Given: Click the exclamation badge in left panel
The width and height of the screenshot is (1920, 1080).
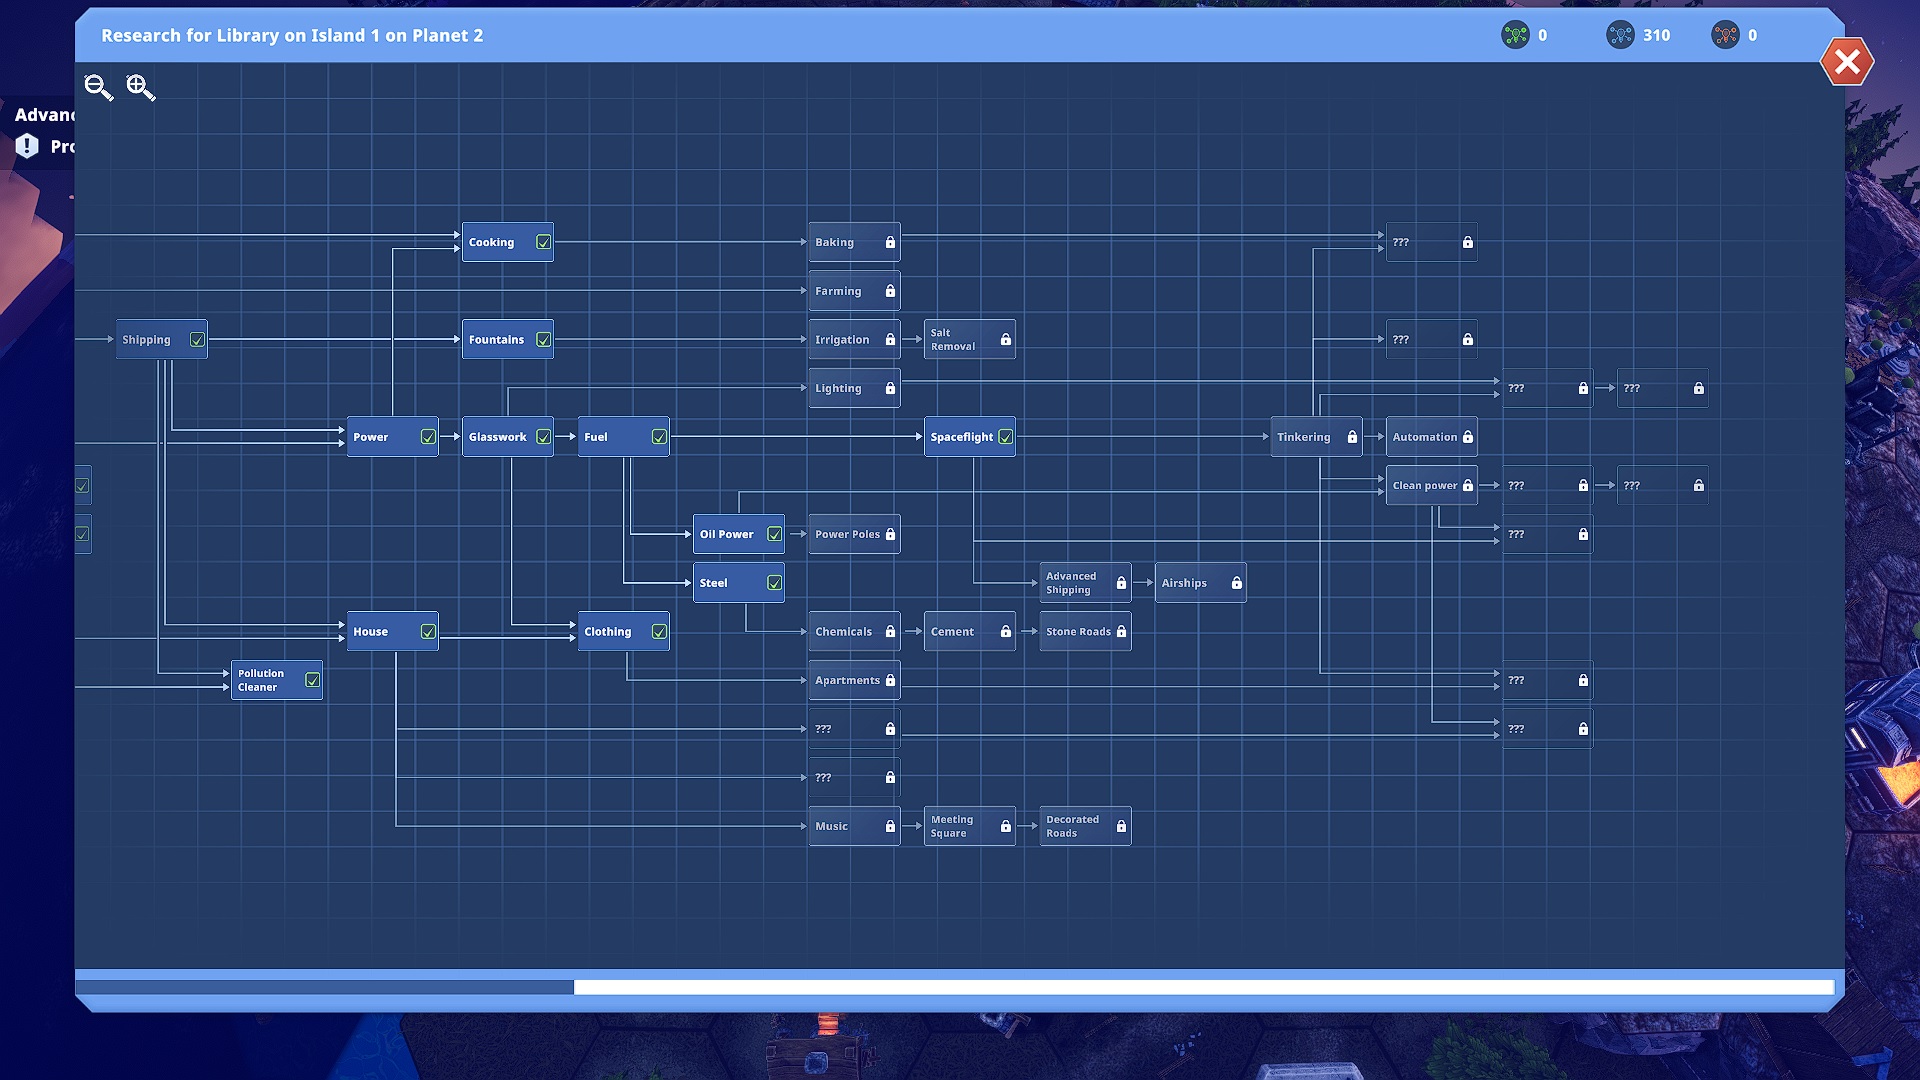Looking at the screenshot, I should click(27, 146).
